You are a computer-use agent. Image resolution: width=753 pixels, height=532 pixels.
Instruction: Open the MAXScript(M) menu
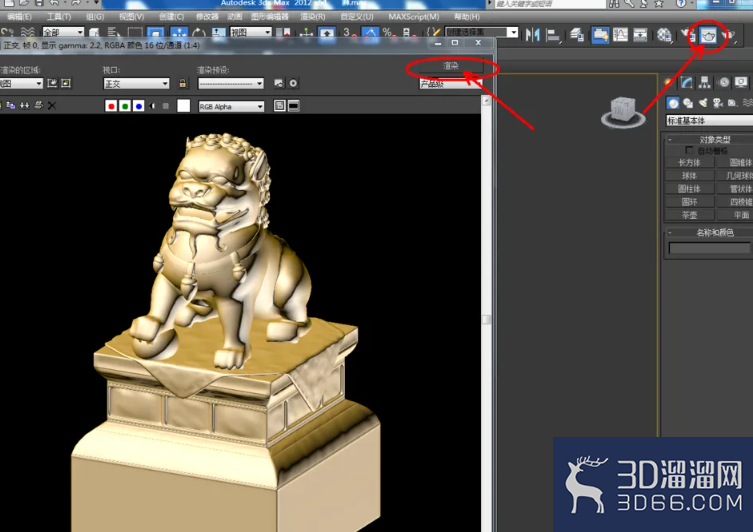[x=413, y=17]
